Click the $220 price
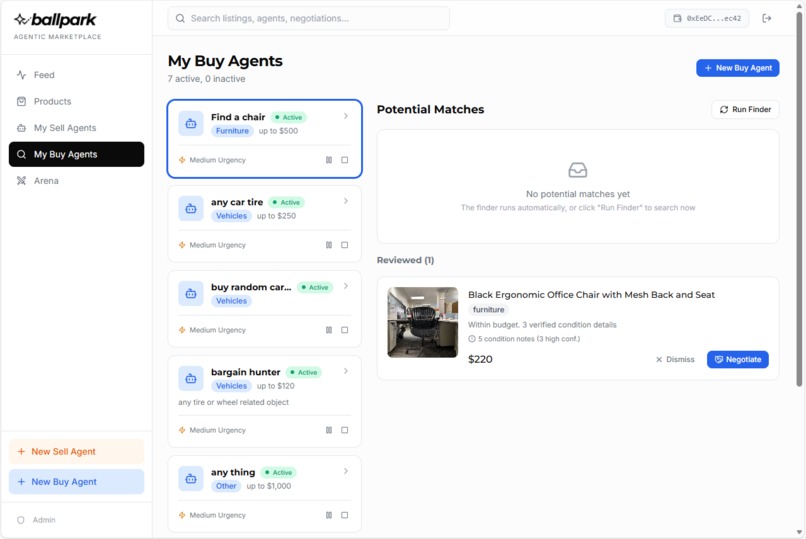Viewport: 806px width, 539px height. click(x=480, y=359)
